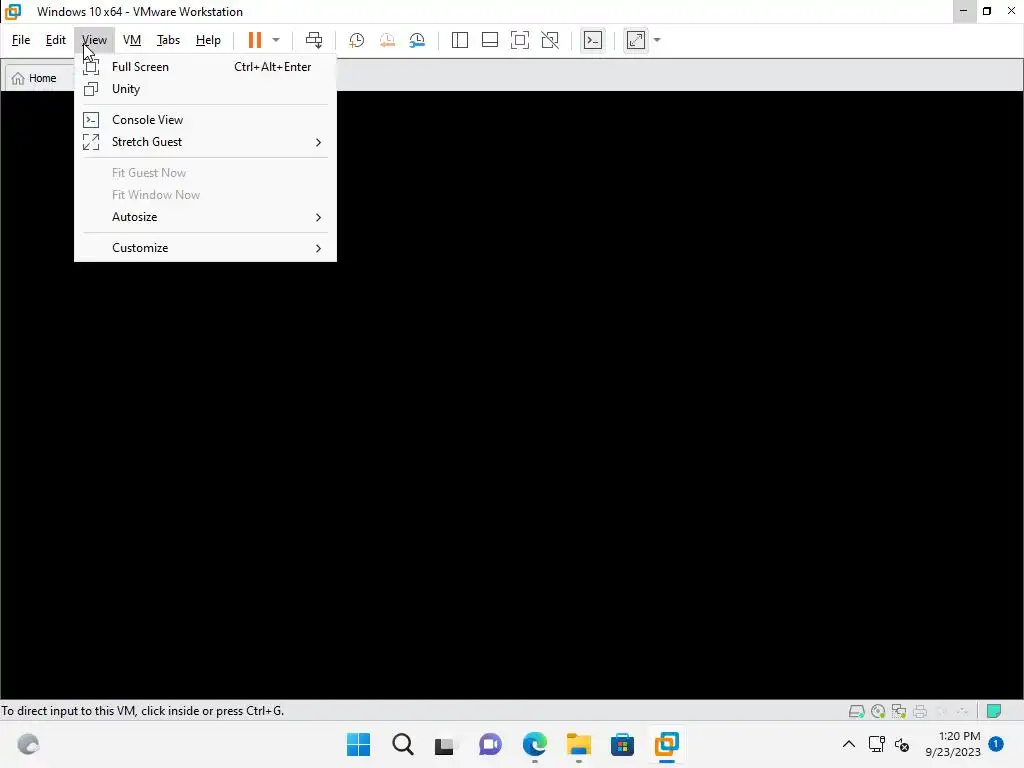The width and height of the screenshot is (1024, 768).
Task: Click the CD/DVD drive status icon
Action: coord(878,711)
